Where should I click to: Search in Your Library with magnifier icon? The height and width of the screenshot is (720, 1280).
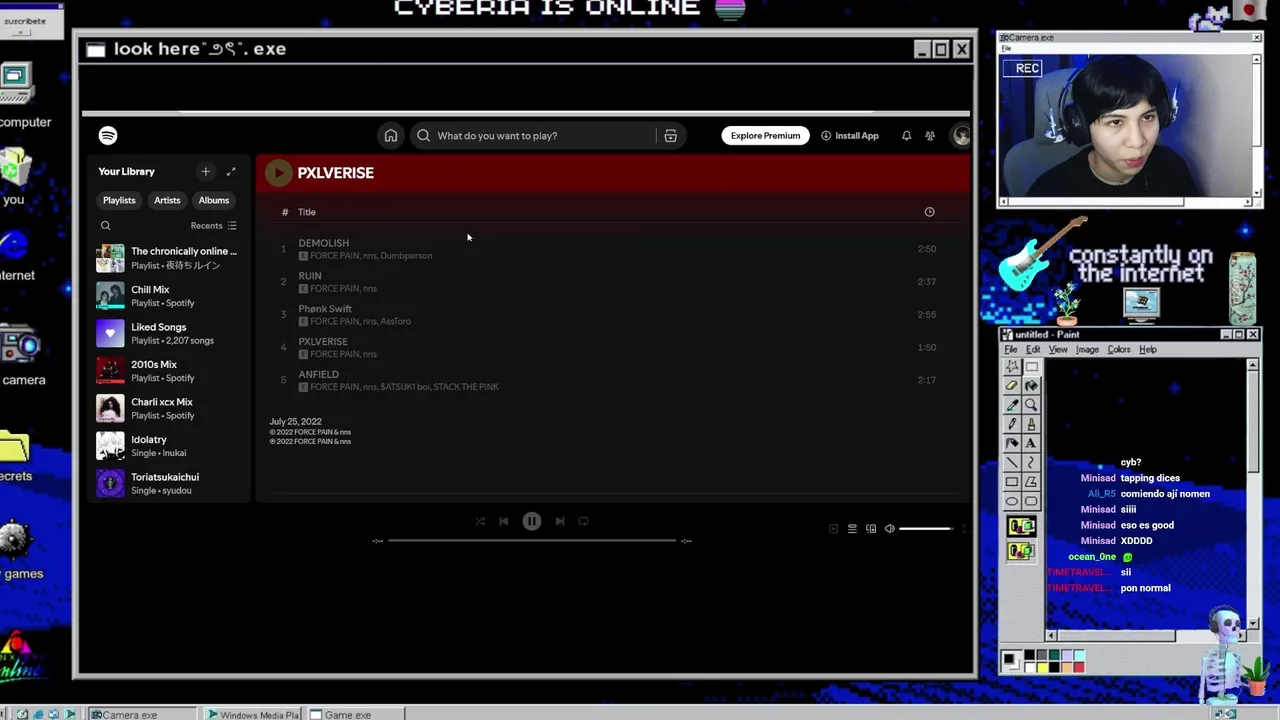105,225
